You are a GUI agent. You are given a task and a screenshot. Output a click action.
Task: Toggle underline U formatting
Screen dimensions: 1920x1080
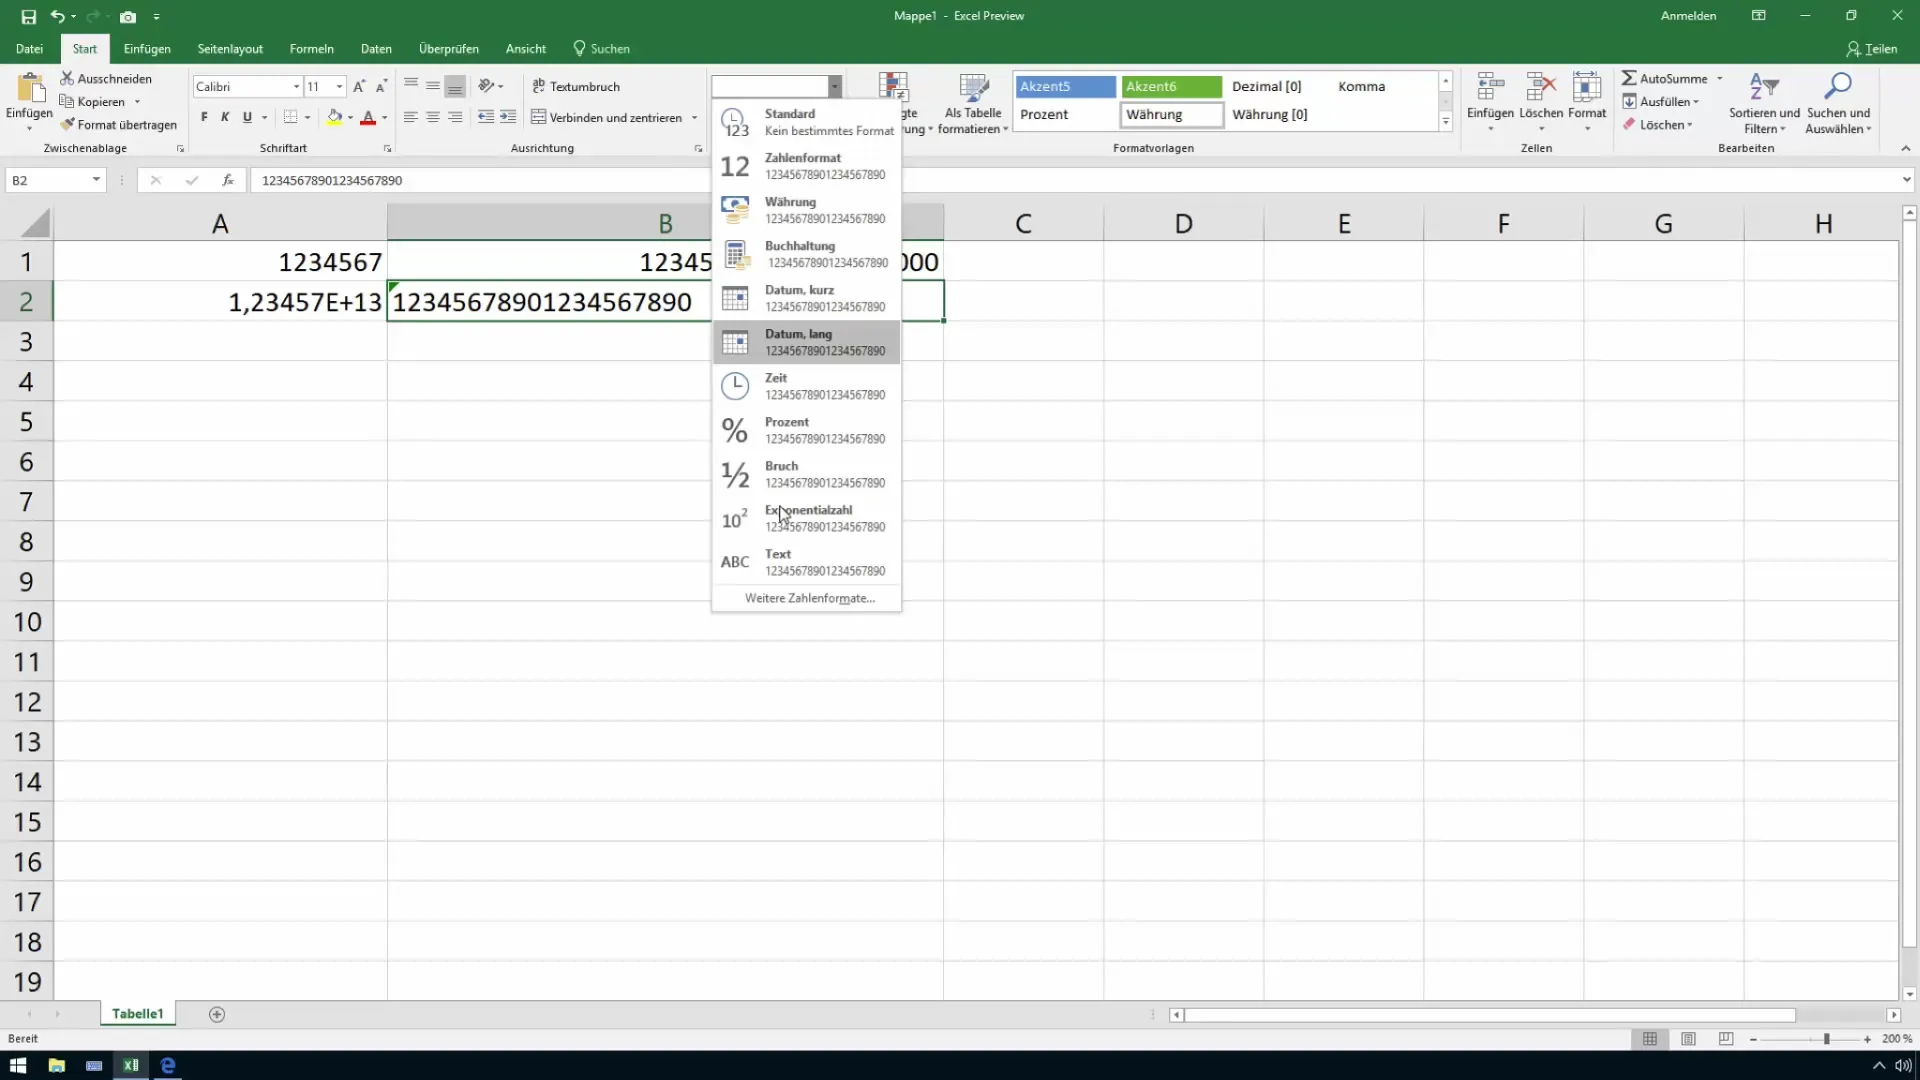(x=247, y=117)
